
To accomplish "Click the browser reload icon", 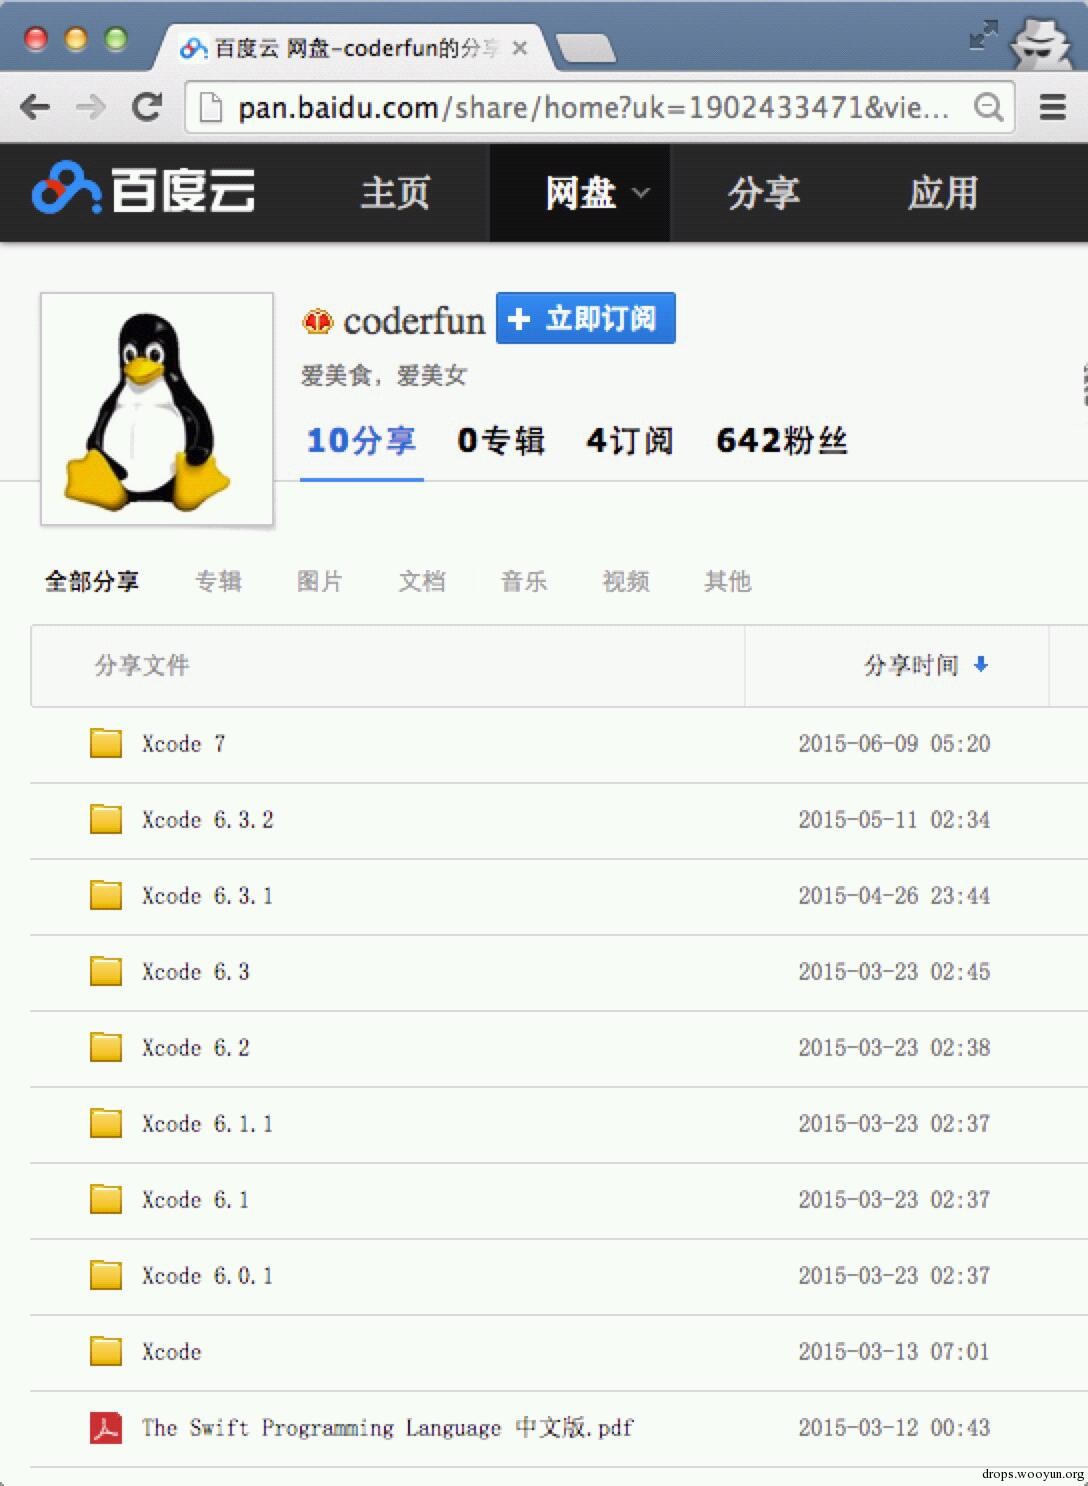I will (147, 107).
